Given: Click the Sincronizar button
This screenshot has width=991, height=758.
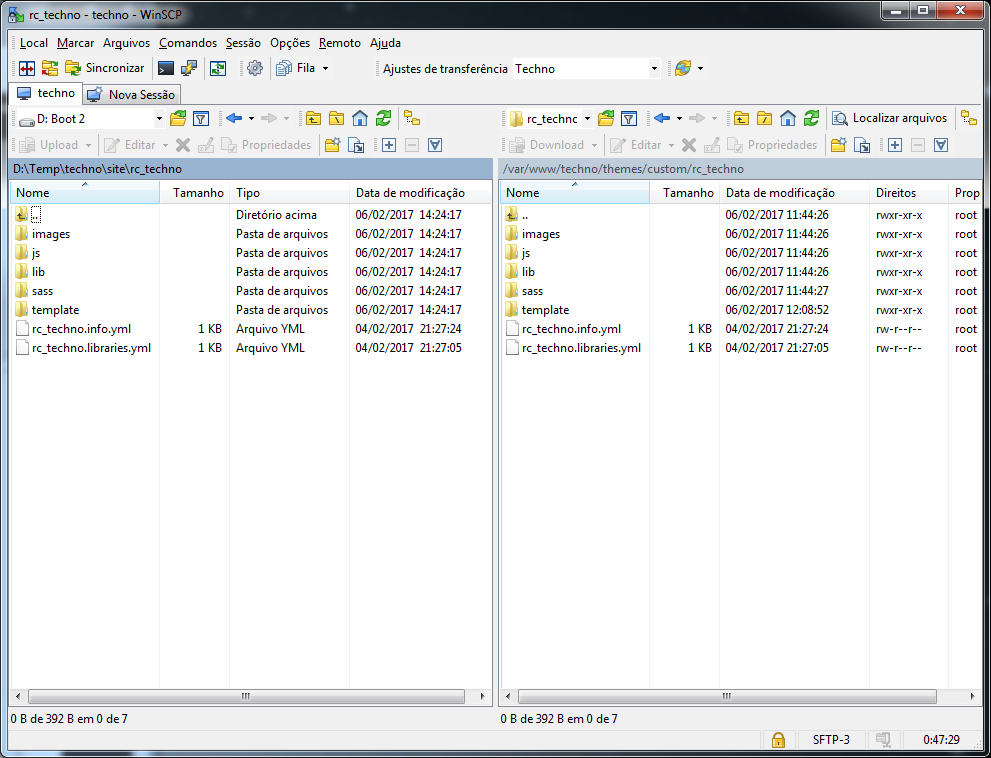Looking at the screenshot, I should click(x=112, y=68).
